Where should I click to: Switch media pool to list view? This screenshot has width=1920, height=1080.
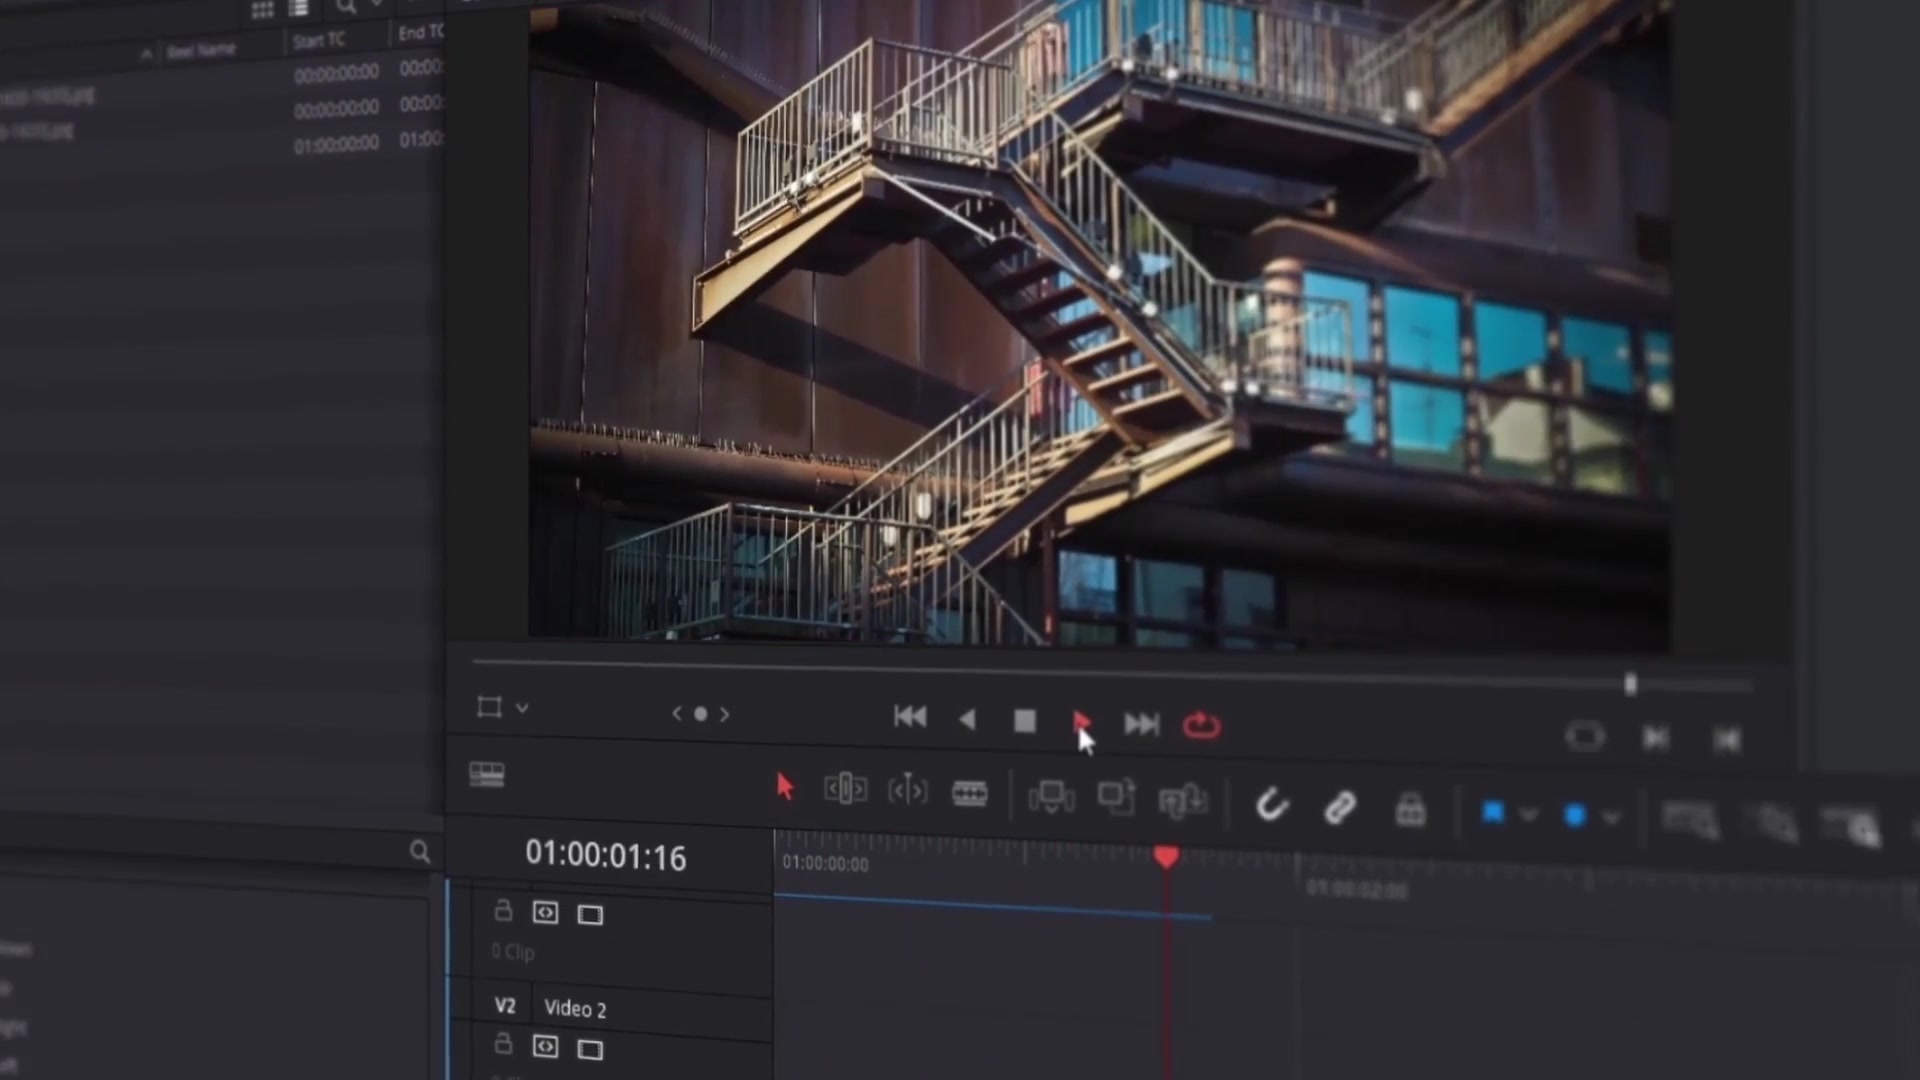298,8
